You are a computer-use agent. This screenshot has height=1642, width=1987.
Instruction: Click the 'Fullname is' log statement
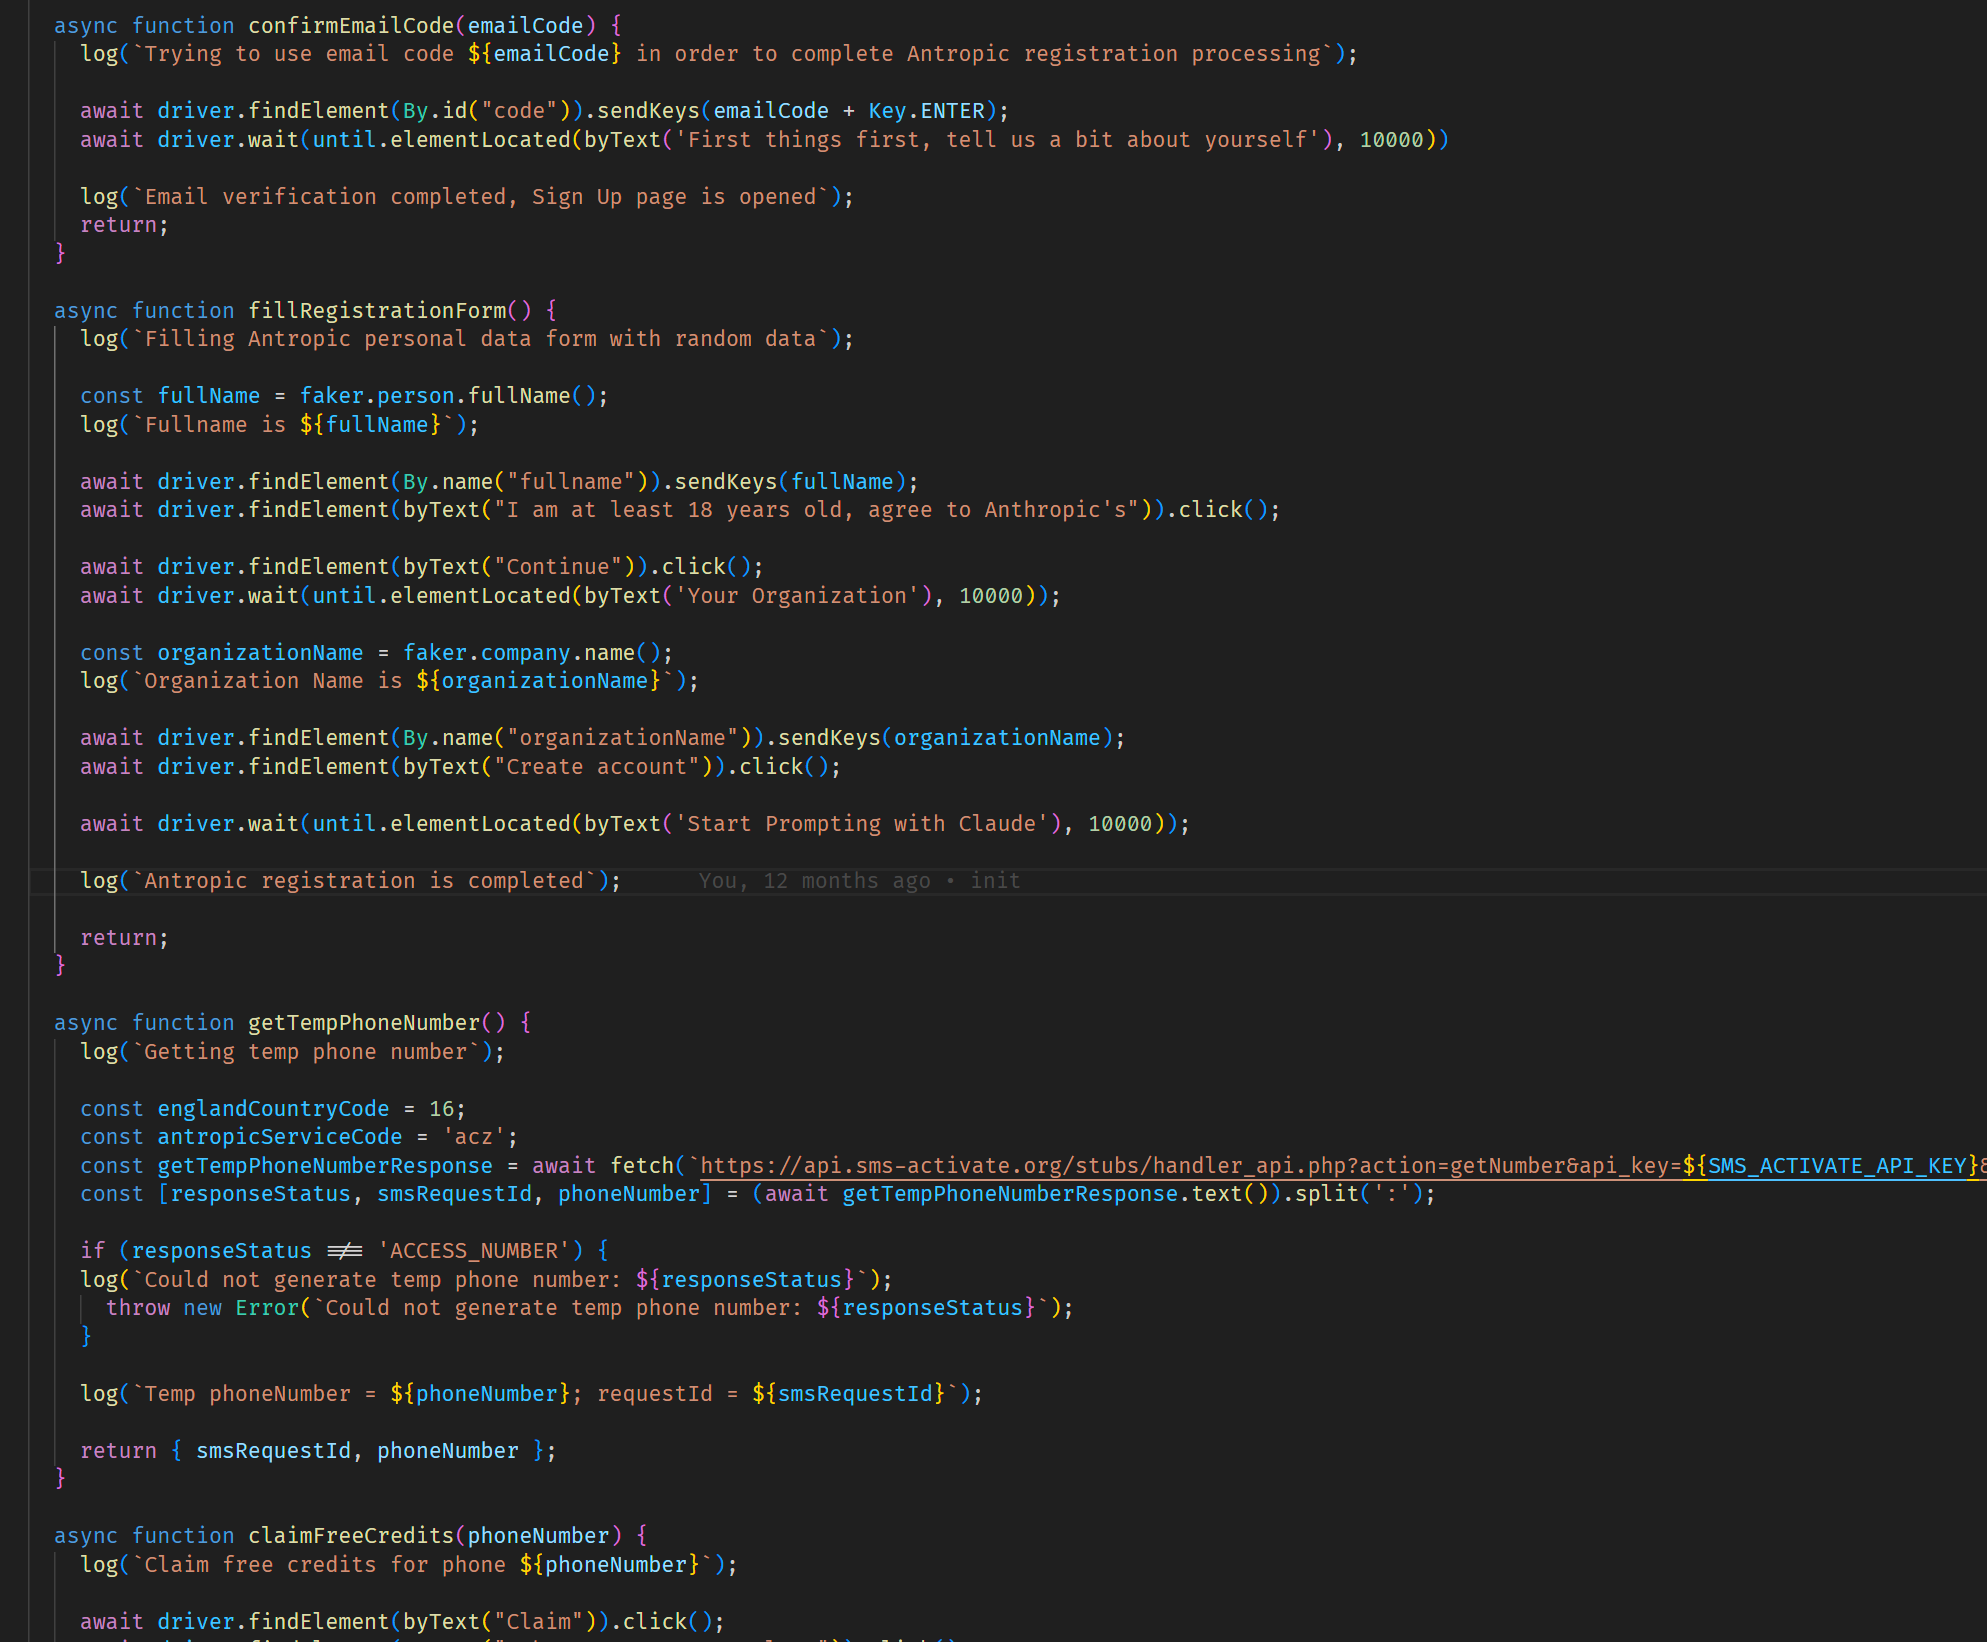point(280,425)
